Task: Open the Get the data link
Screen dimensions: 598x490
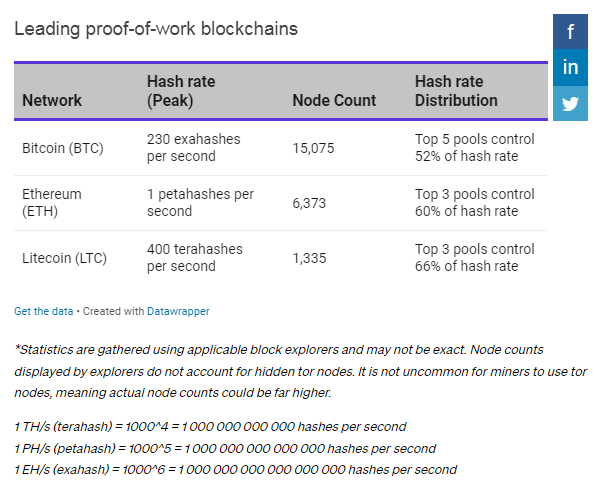Action: click(x=43, y=311)
